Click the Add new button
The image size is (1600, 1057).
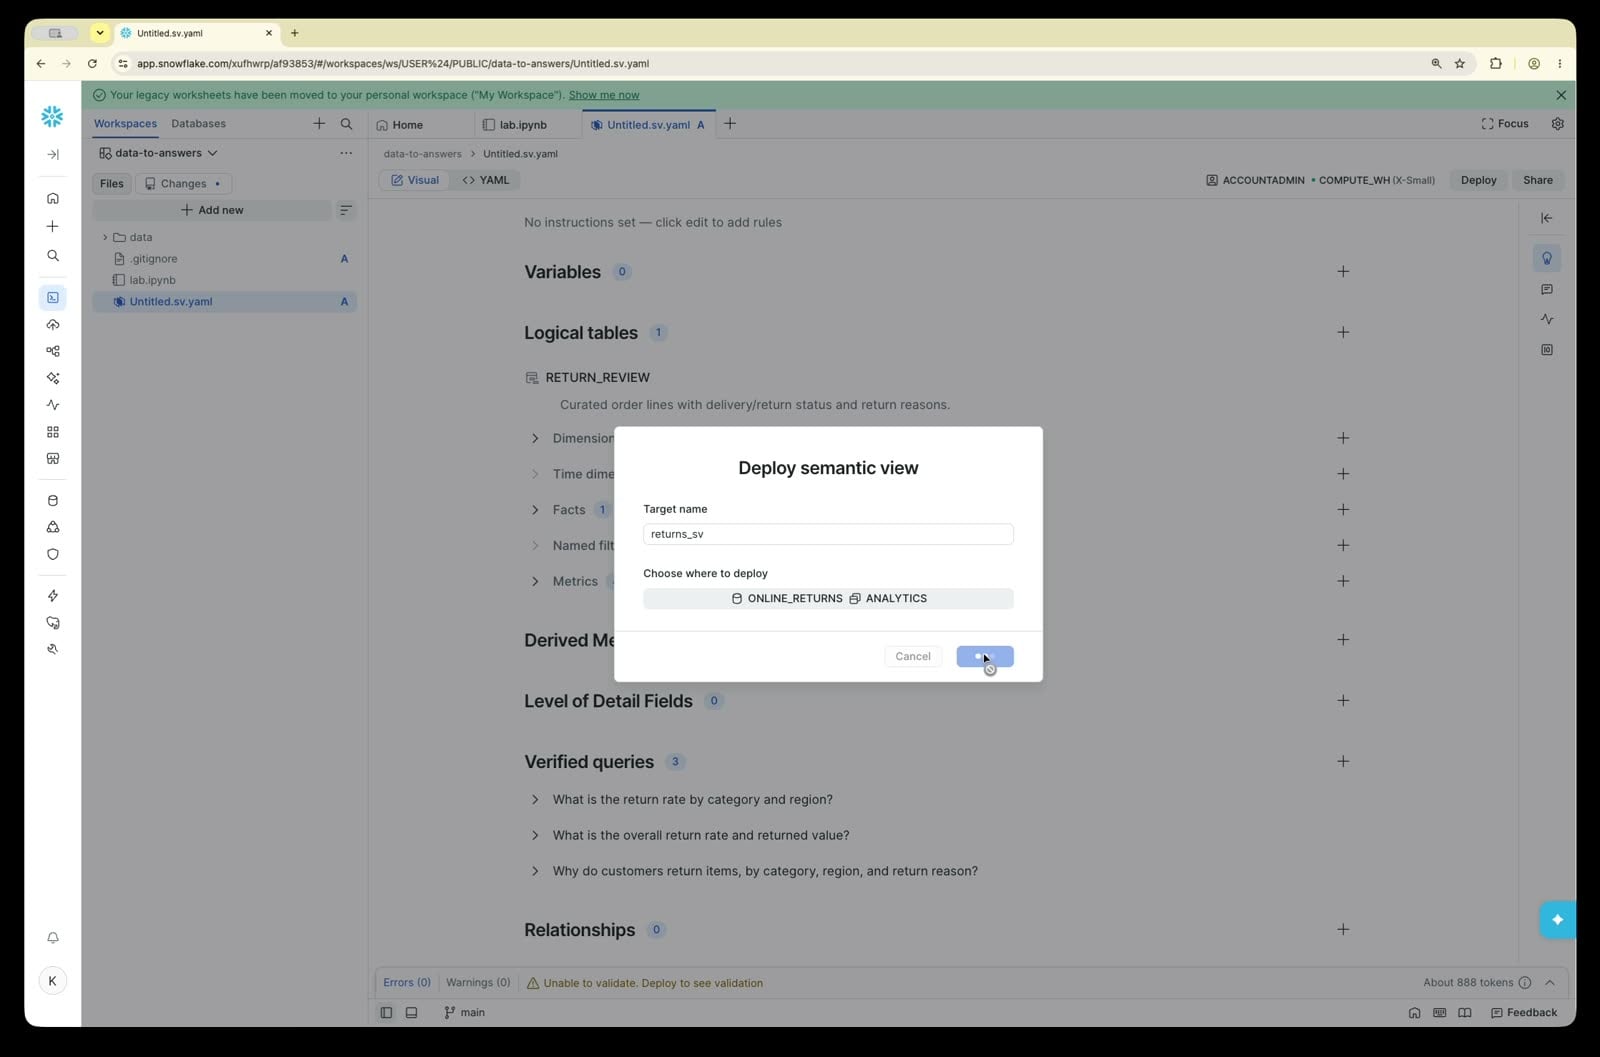click(212, 210)
